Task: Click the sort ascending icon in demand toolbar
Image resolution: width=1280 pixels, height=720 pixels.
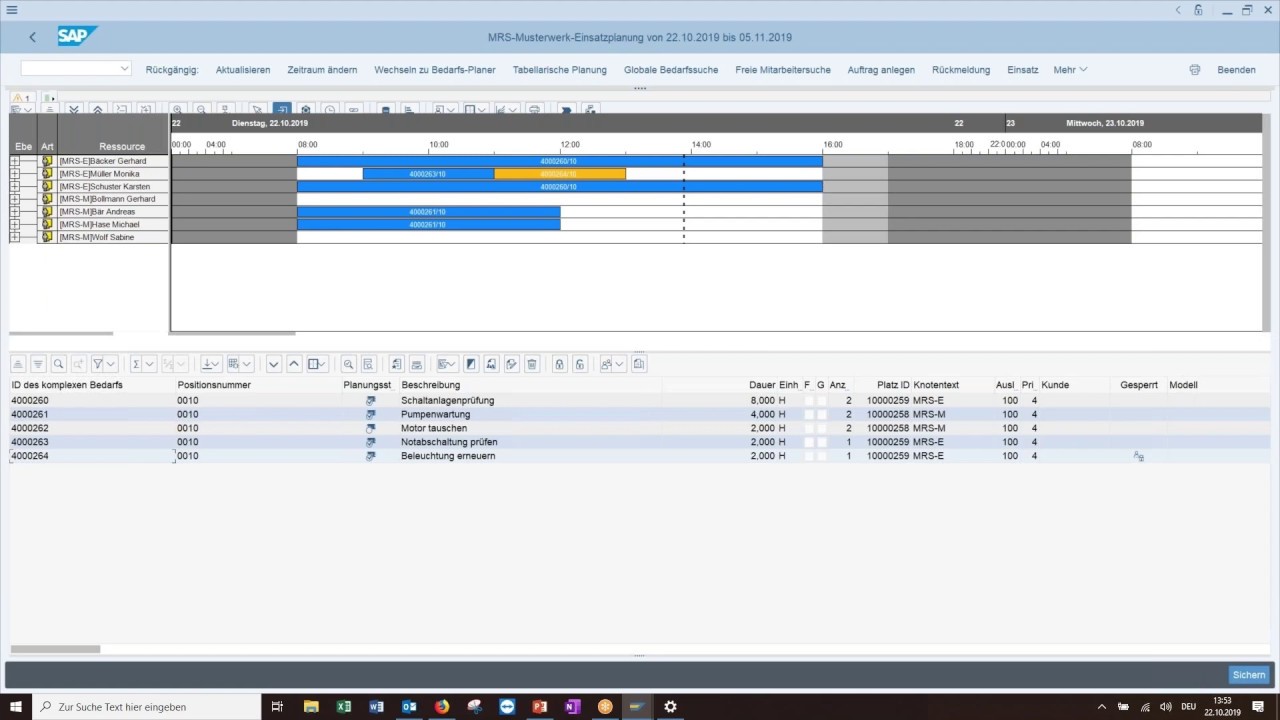Action: [x=18, y=364]
